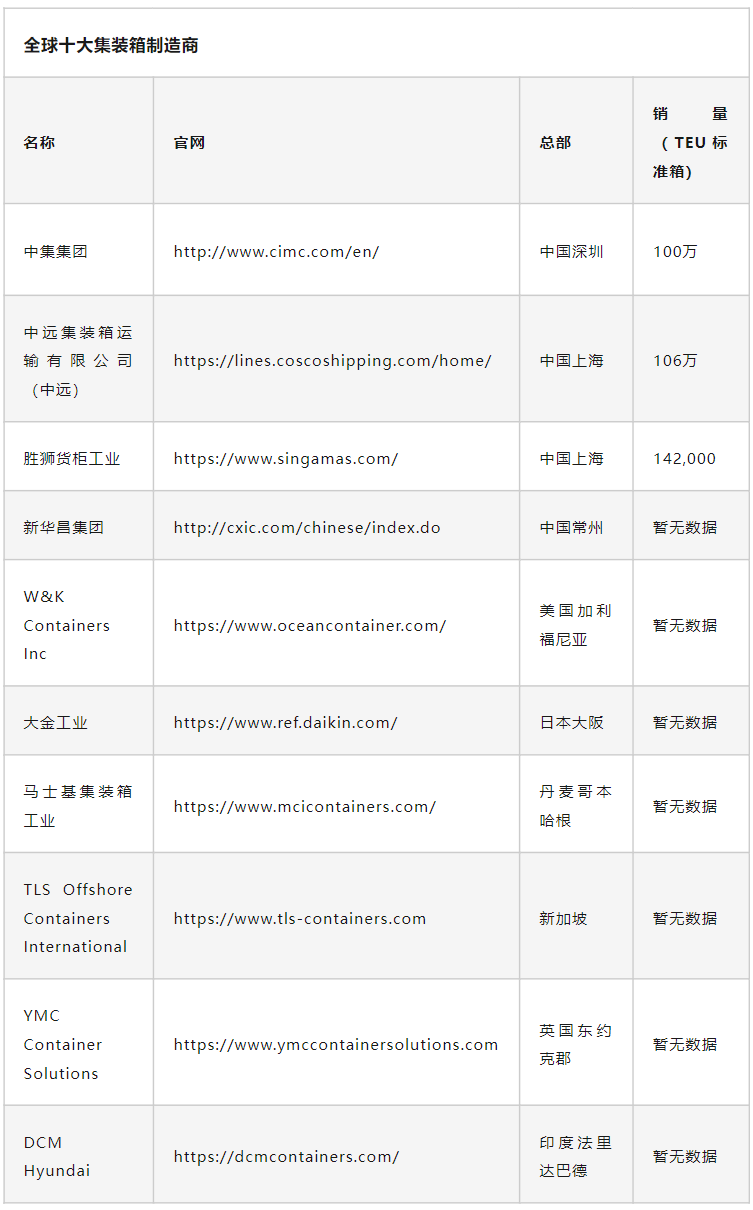Click the 中远集装箱运输有限公司 name cell
The height and width of the screenshot is (1210, 753).
[x=78, y=360]
